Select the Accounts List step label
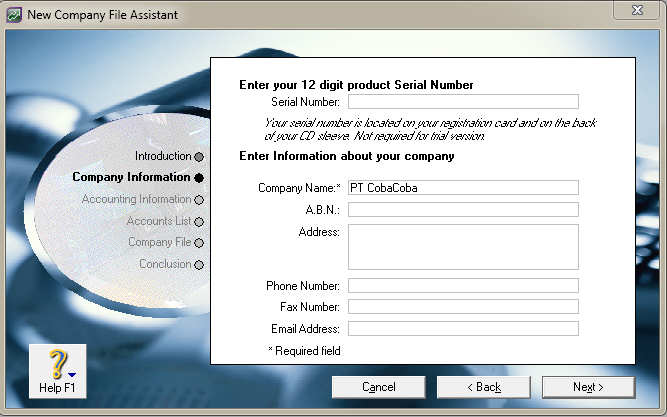667x417 pixels. 159,221
